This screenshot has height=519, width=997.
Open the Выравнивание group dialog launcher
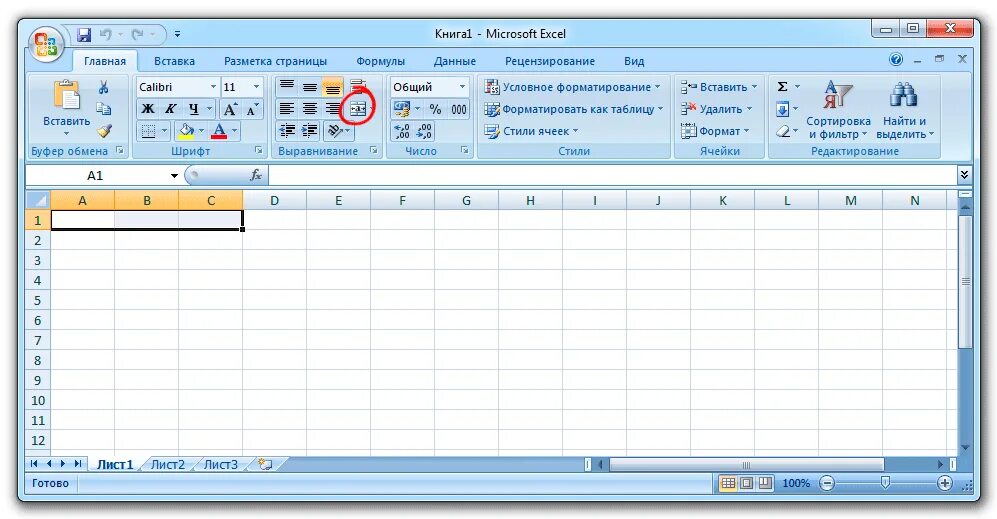(x=374, y=151)
